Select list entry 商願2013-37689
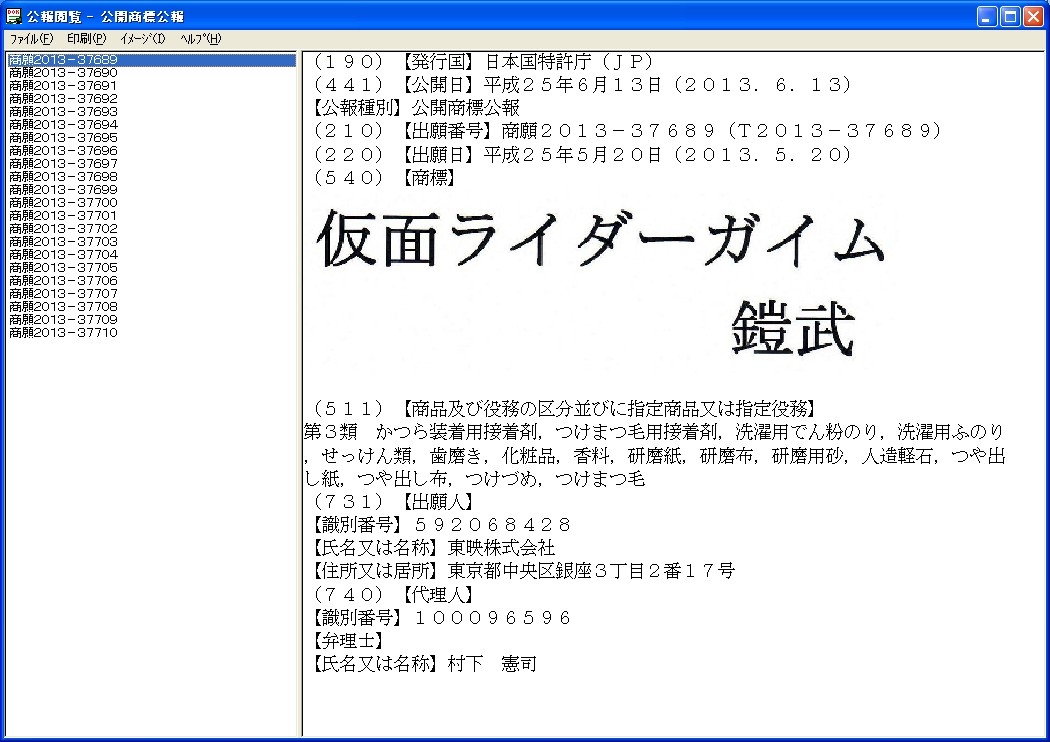 pyautogui.click(x=151, y=60)
